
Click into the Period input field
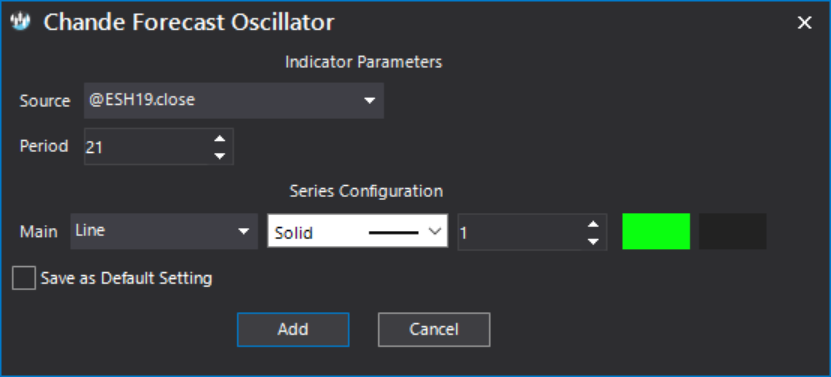[148, 147]
